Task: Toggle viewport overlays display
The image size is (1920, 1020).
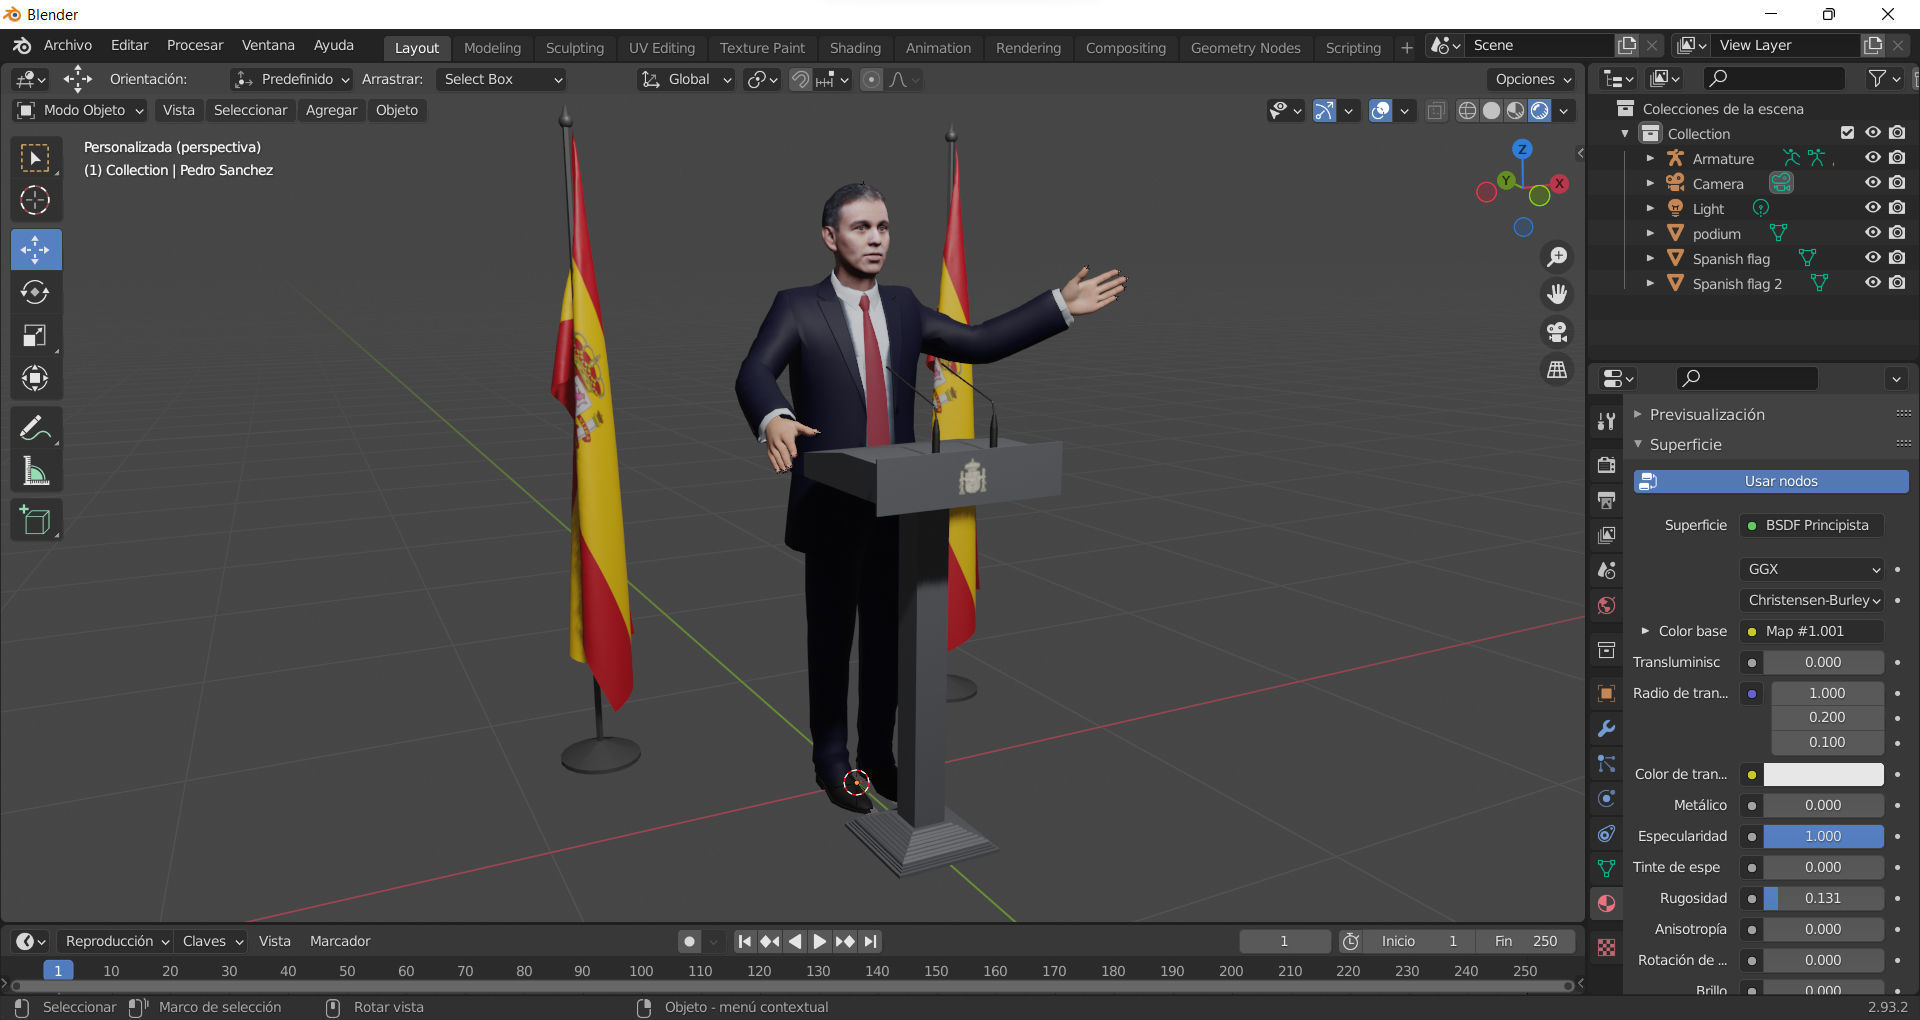Action: click(1380, 111)
